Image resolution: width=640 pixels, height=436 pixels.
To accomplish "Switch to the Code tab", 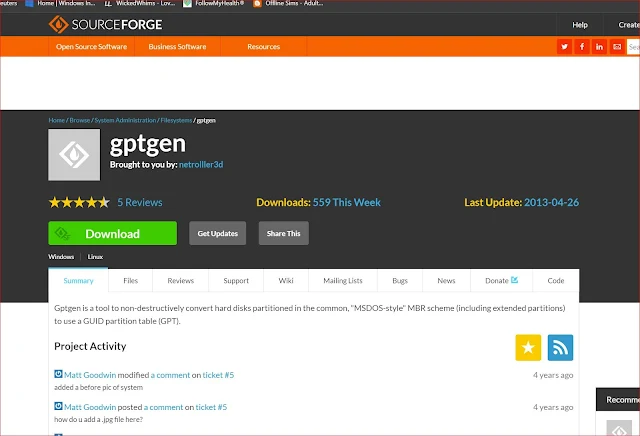I will coord(556,280).
